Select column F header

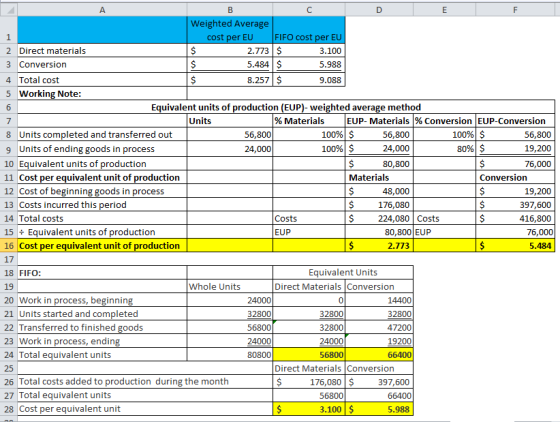[x=515, y=10]
